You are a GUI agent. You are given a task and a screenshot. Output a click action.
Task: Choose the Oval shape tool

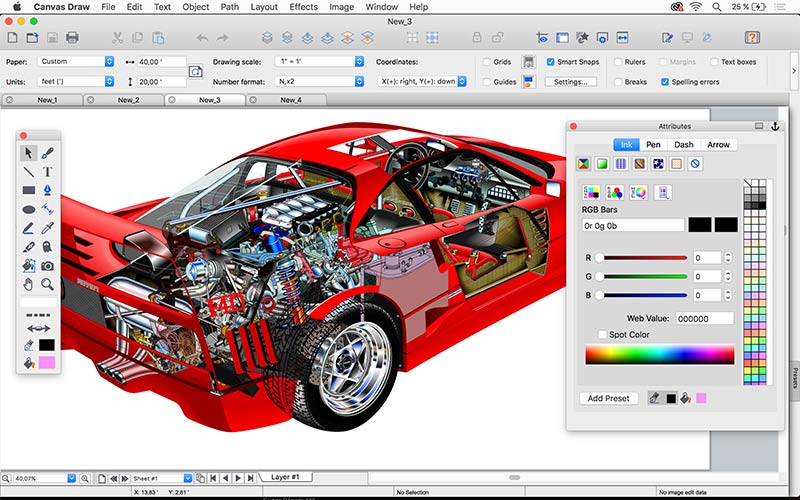point(29,209)
